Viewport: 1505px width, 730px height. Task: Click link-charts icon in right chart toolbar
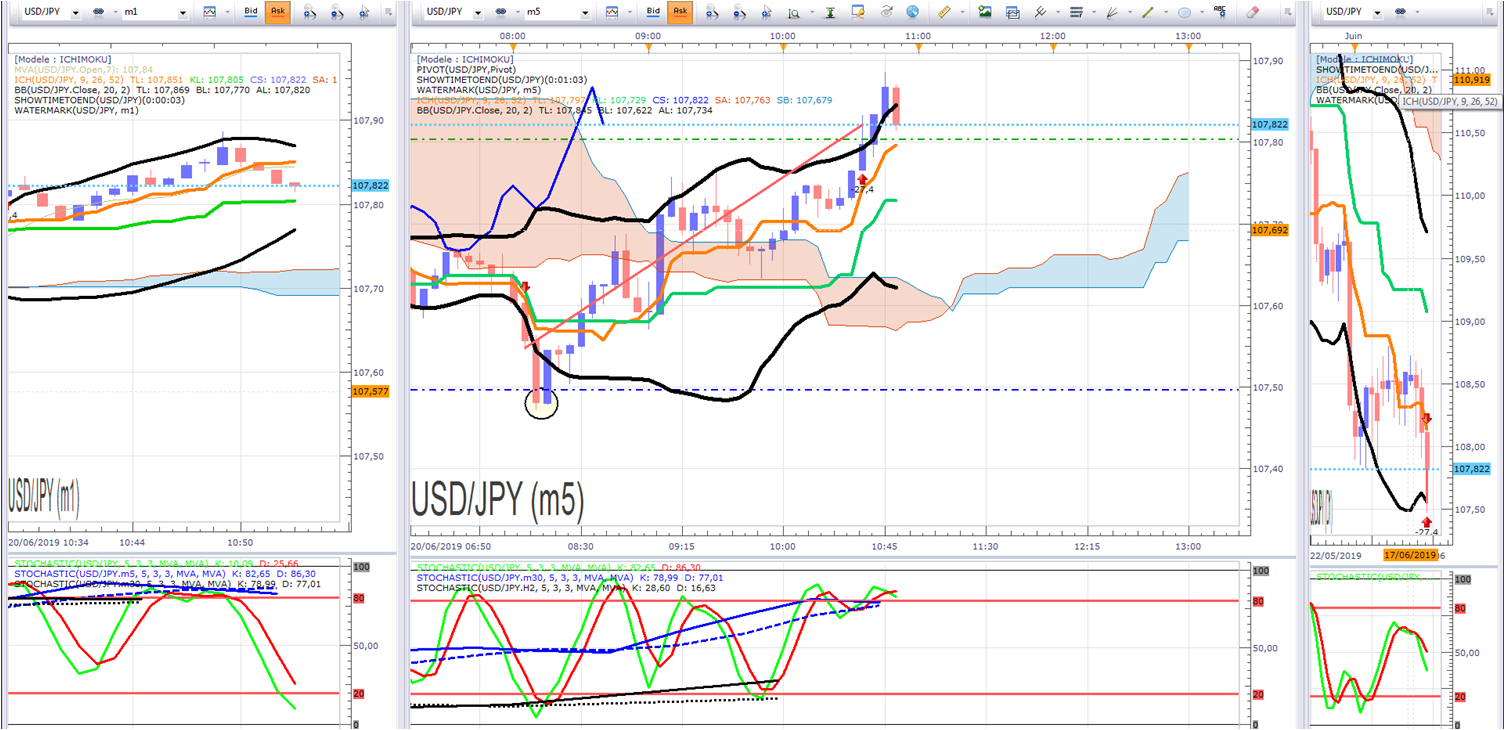[1400, 12]
